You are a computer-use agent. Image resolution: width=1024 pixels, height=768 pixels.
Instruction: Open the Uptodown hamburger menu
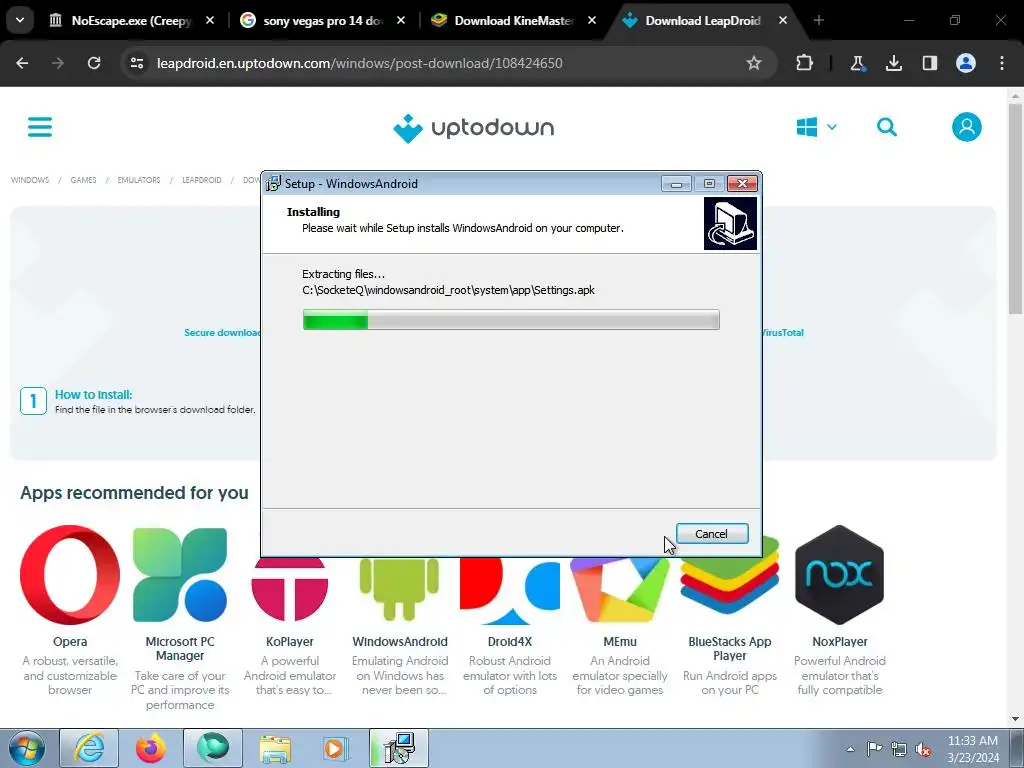(x=40, y=127)
